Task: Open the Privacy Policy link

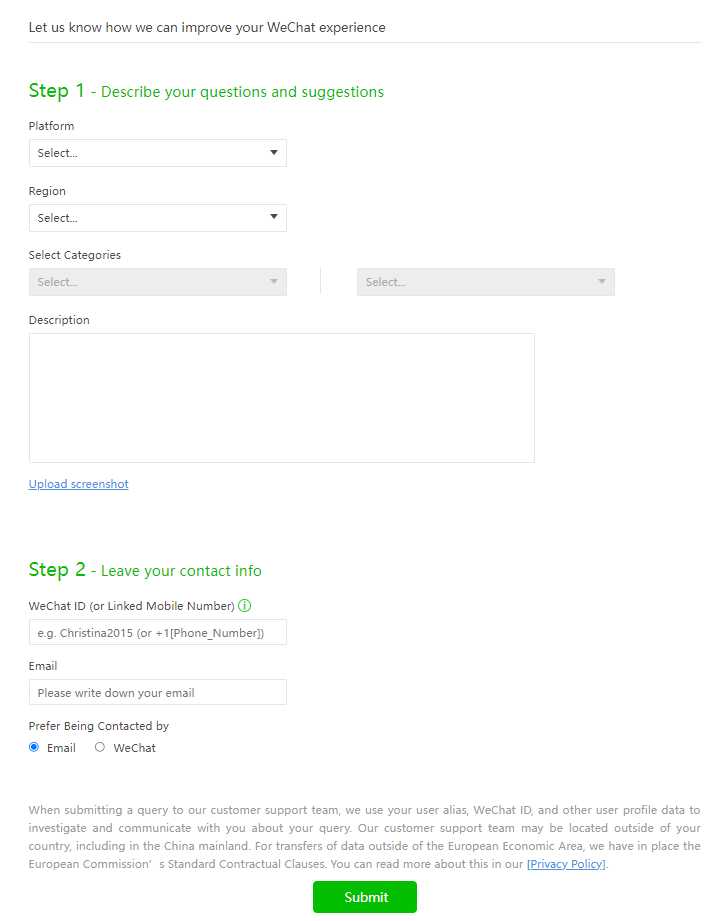Action: [x=566, y=864]
